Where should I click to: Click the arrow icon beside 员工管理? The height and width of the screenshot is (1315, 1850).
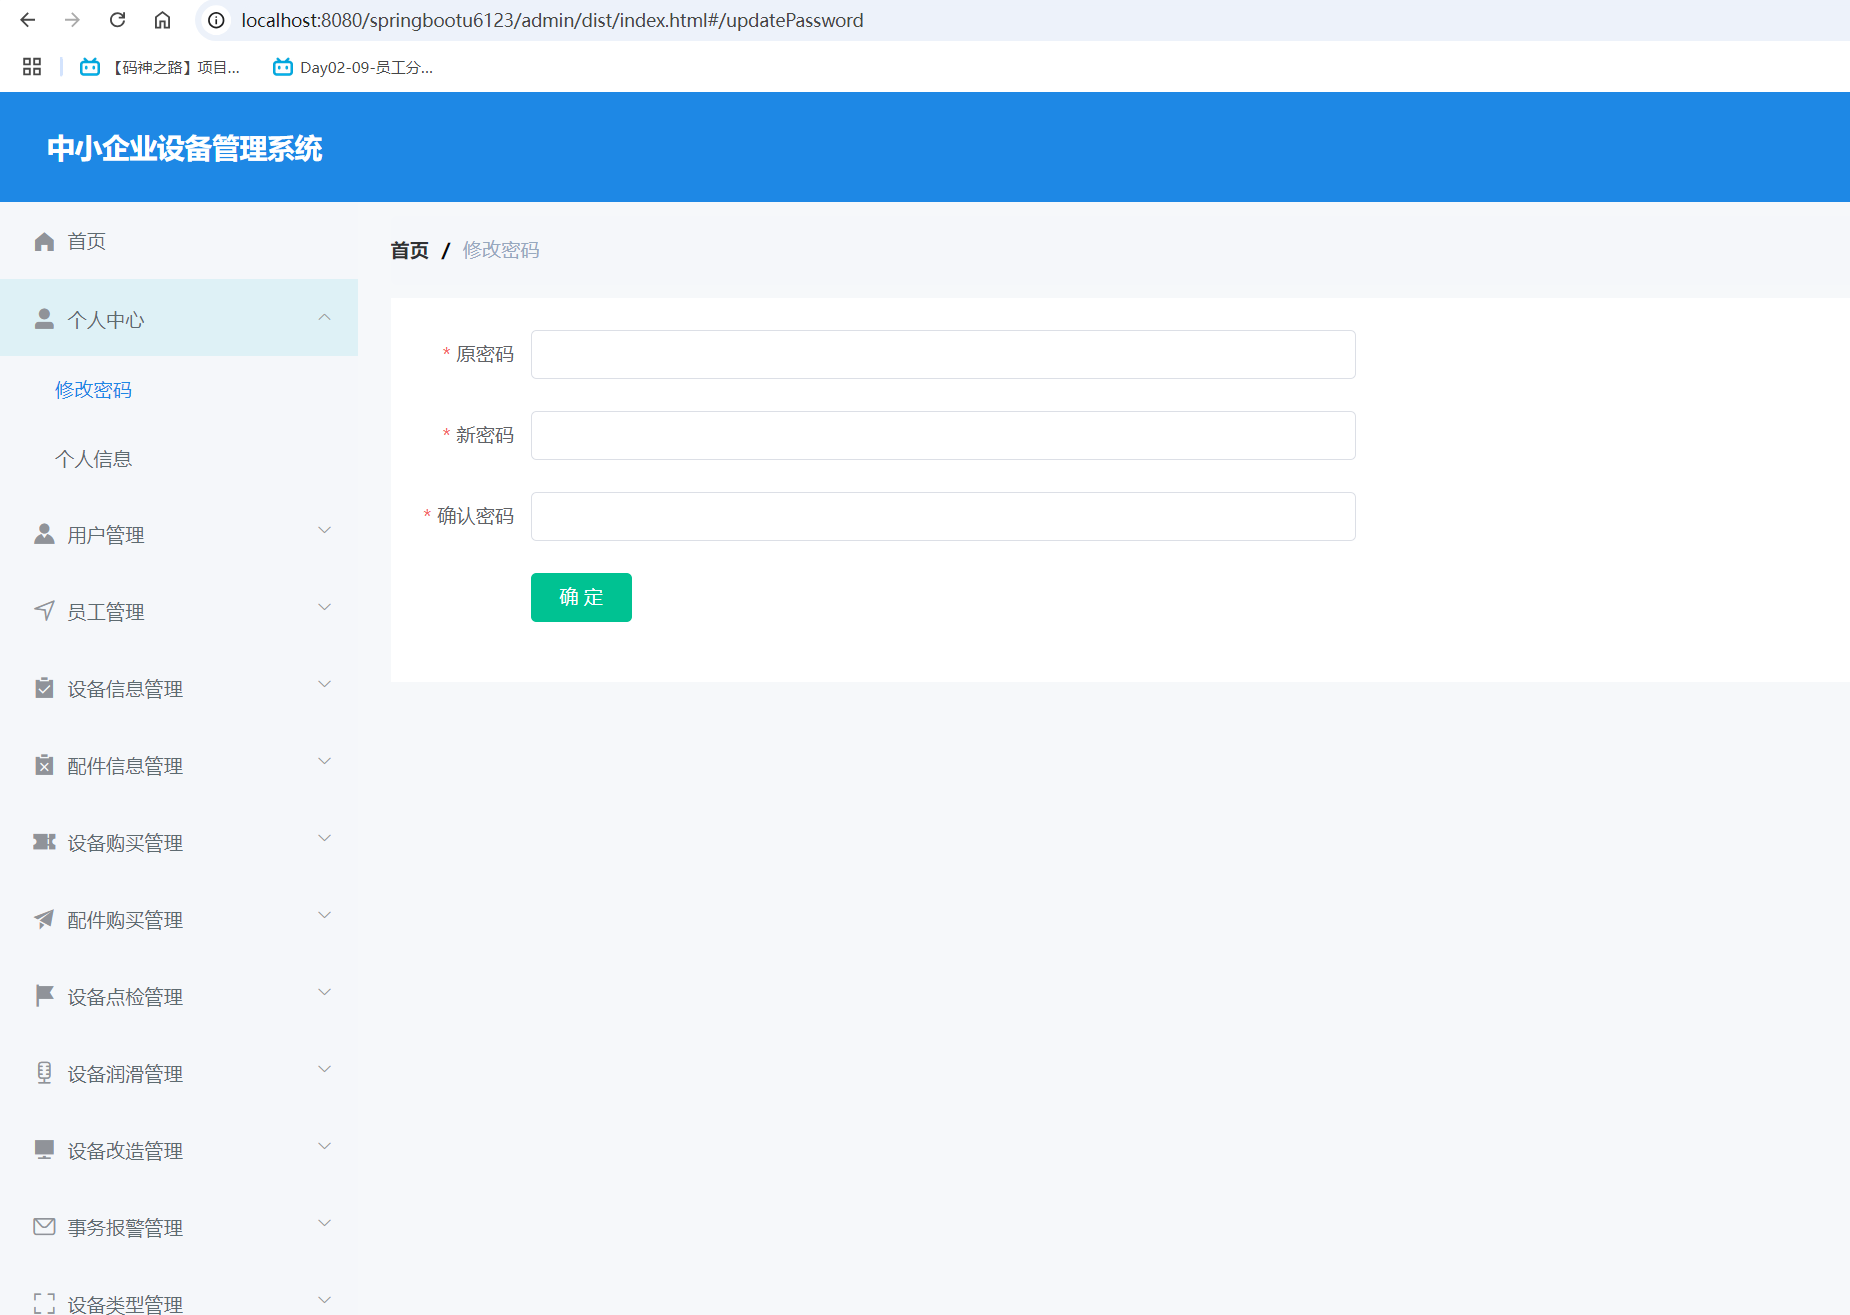click(x=44, y=611)
